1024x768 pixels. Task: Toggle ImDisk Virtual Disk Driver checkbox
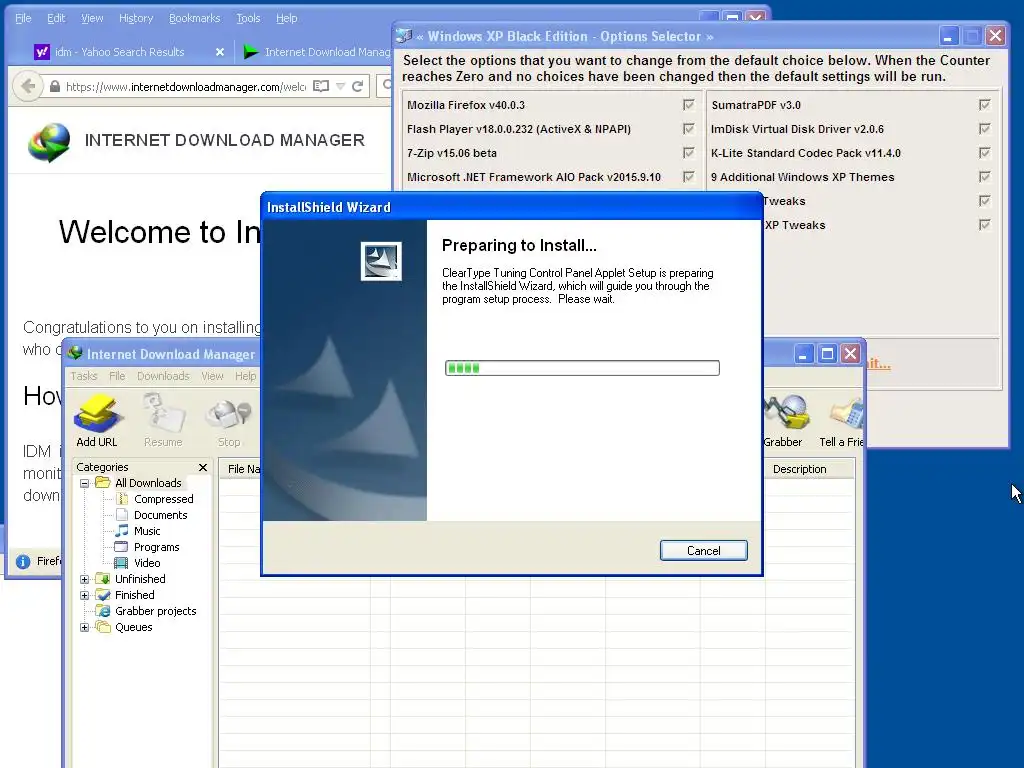click(985, 129)
